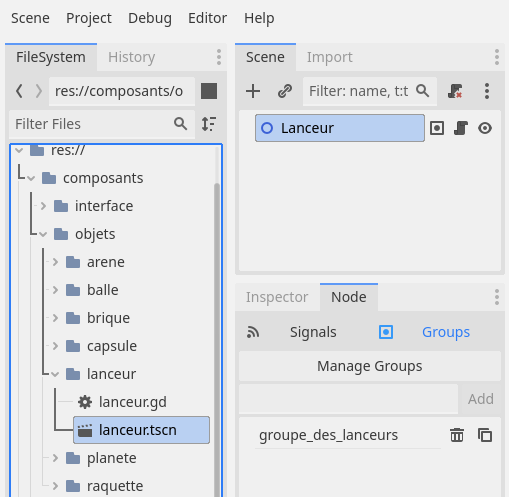This screenshot has height=497, width=509.
Task: Switch to the Inspector tab
Action: (277, 297)
